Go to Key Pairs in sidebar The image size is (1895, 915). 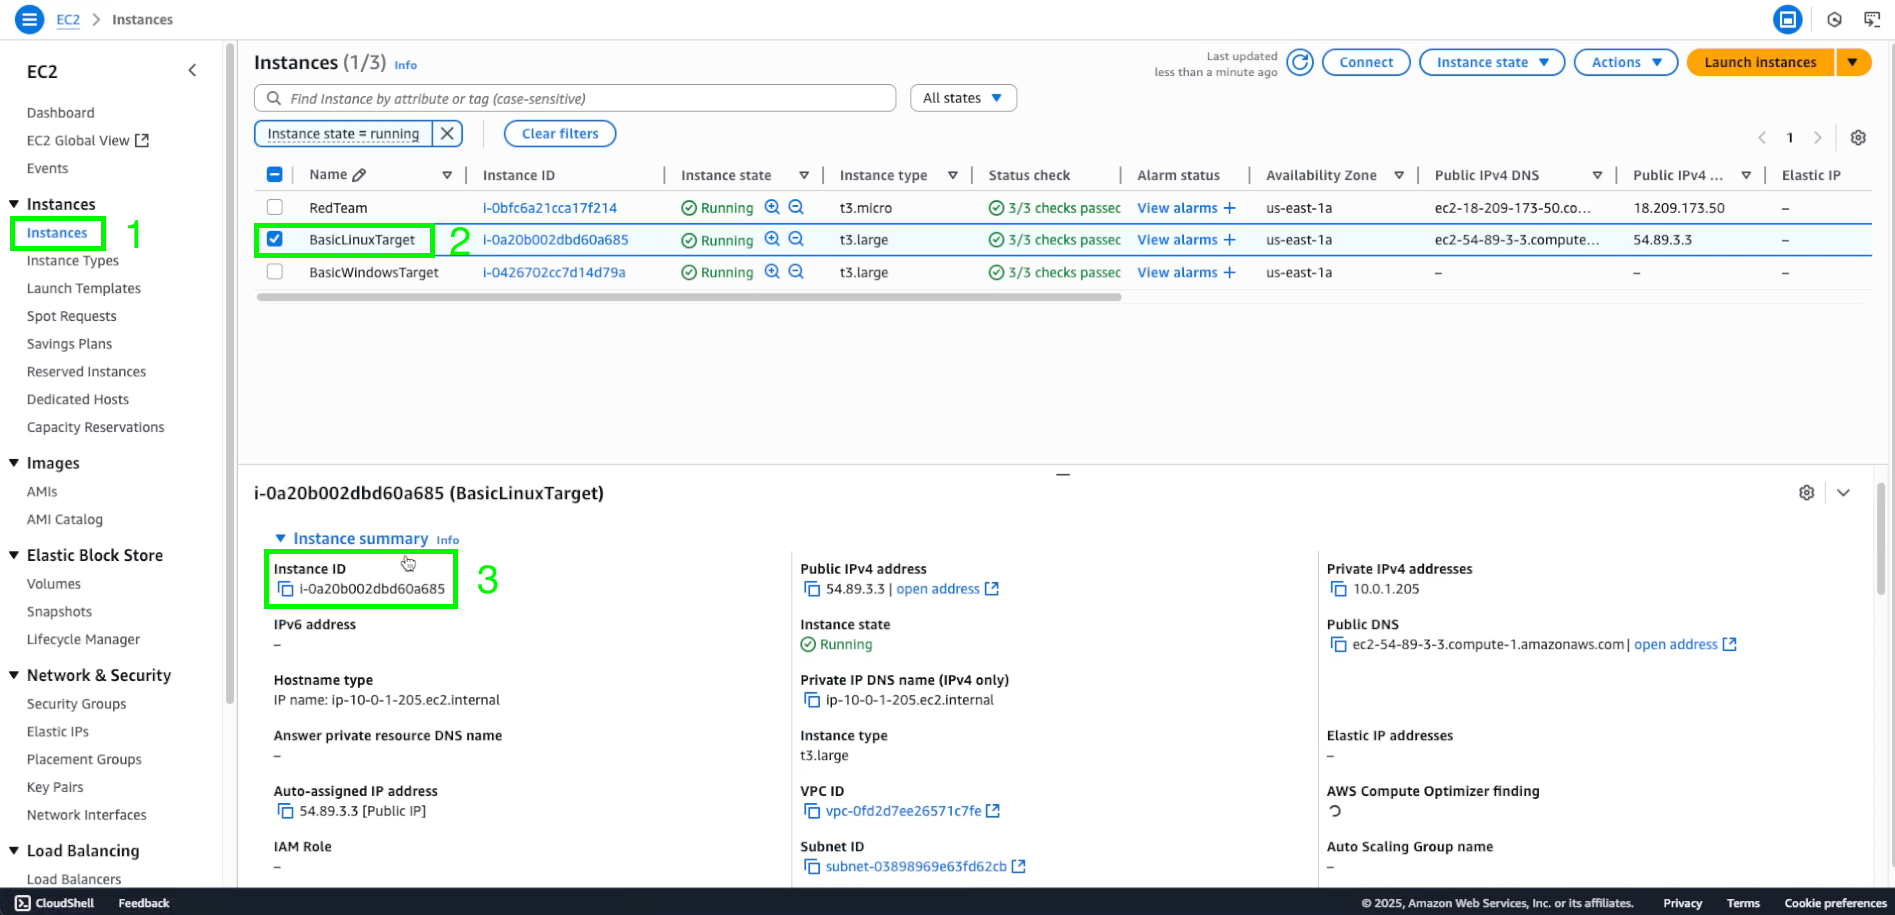click(55, 787)
